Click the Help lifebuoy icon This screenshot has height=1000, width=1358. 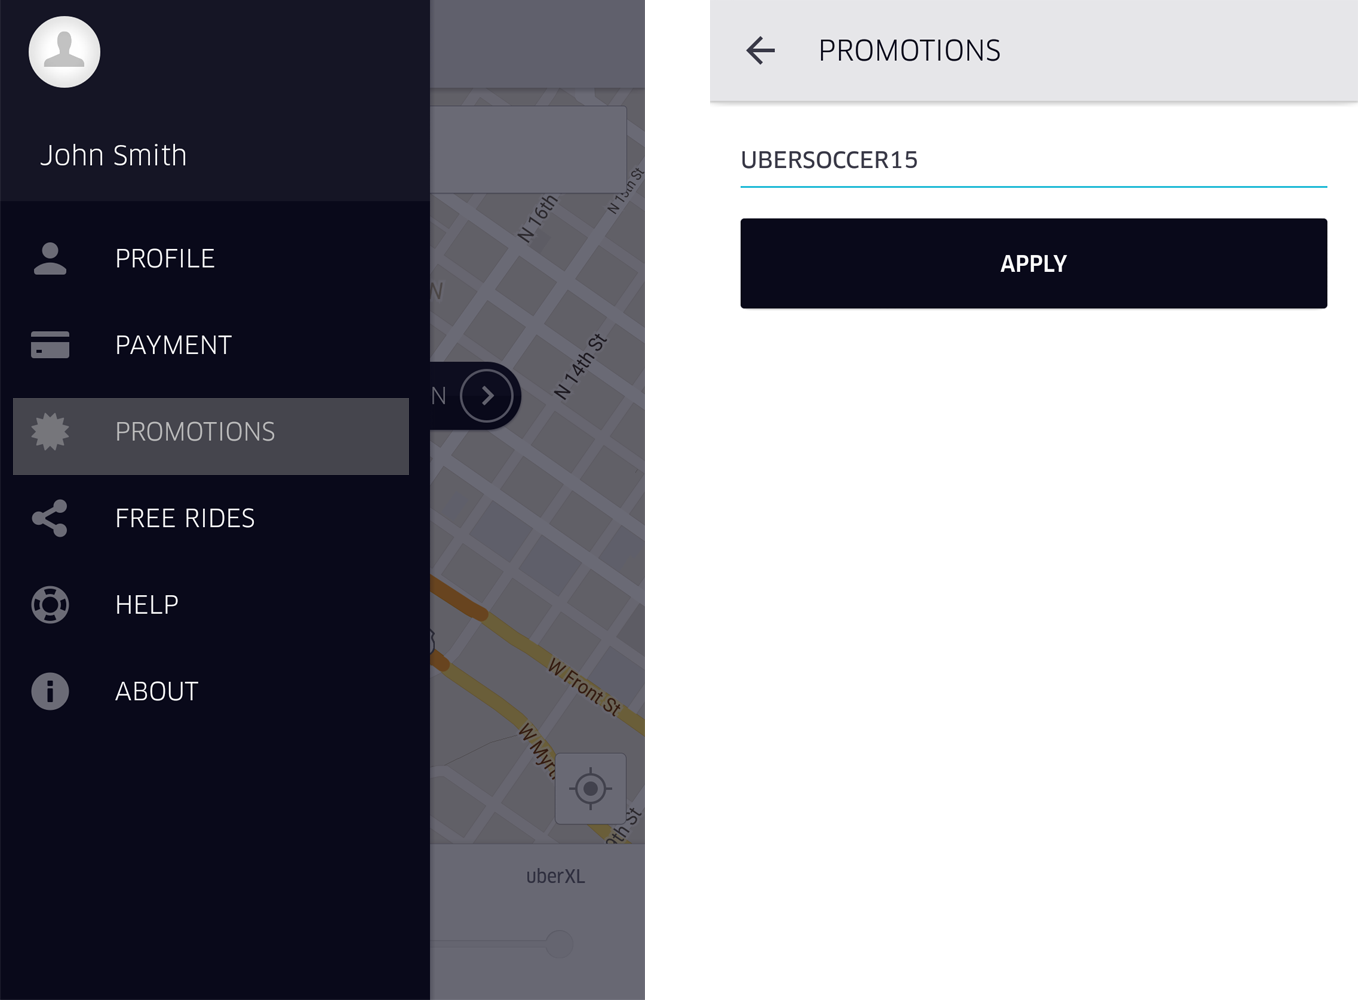50,605
